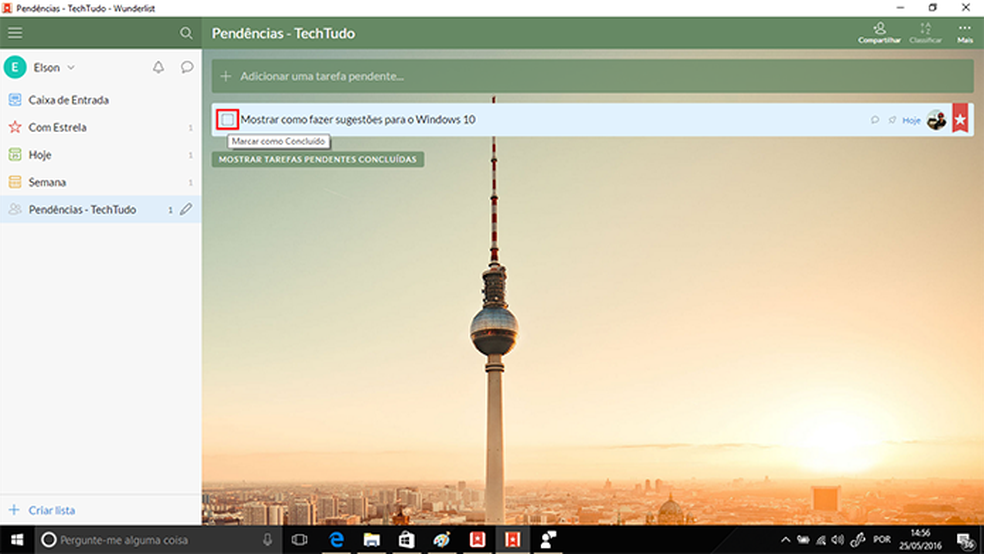The image size is (984, 554).
Task: Select the Semana smart list
Action: coord(100,183)
